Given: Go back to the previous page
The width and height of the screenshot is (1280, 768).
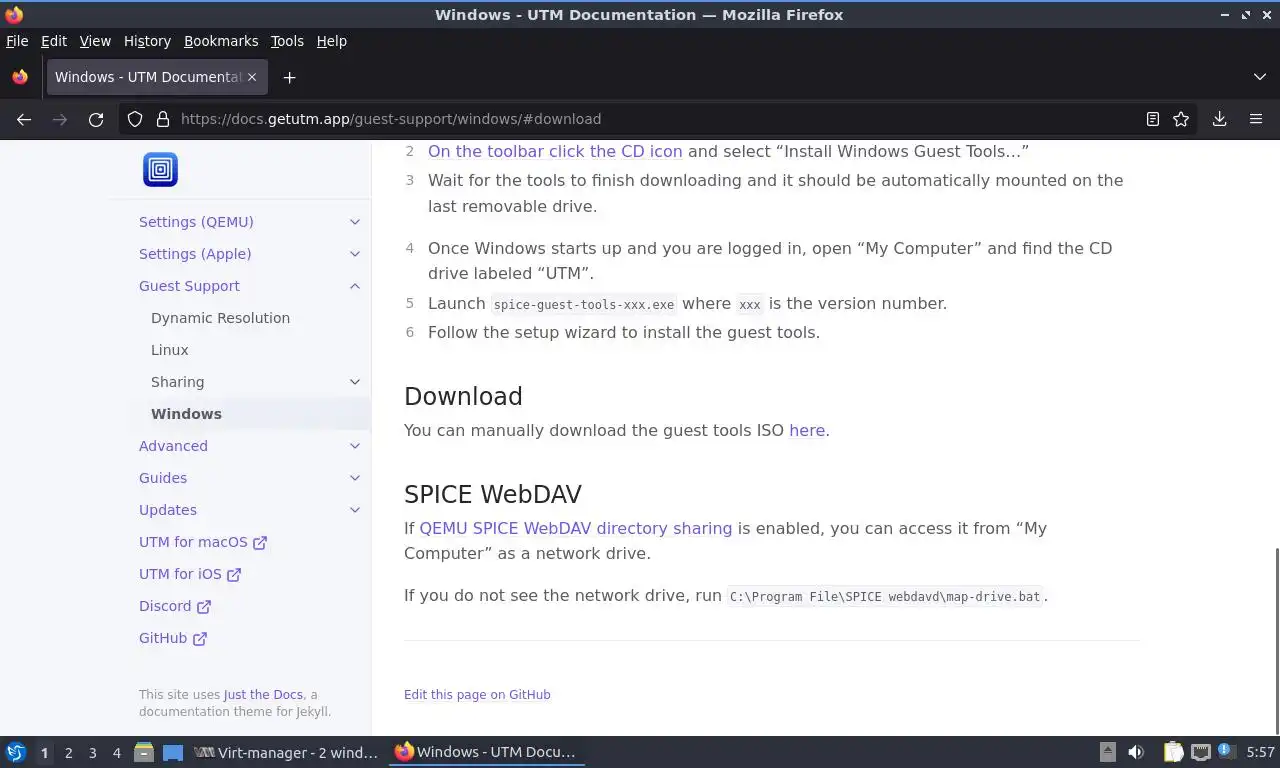Looking at the screenshot, I should [24, 119].
